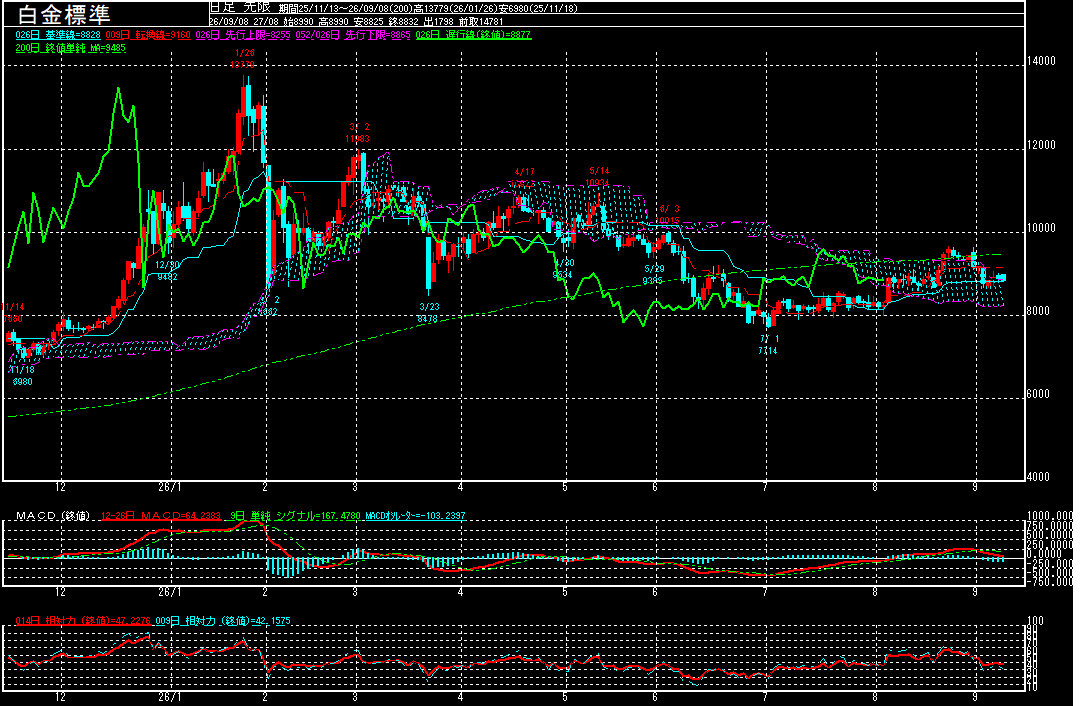
Task: Select the 5/14 high marker at 10934
Action: tap(599, 176)
